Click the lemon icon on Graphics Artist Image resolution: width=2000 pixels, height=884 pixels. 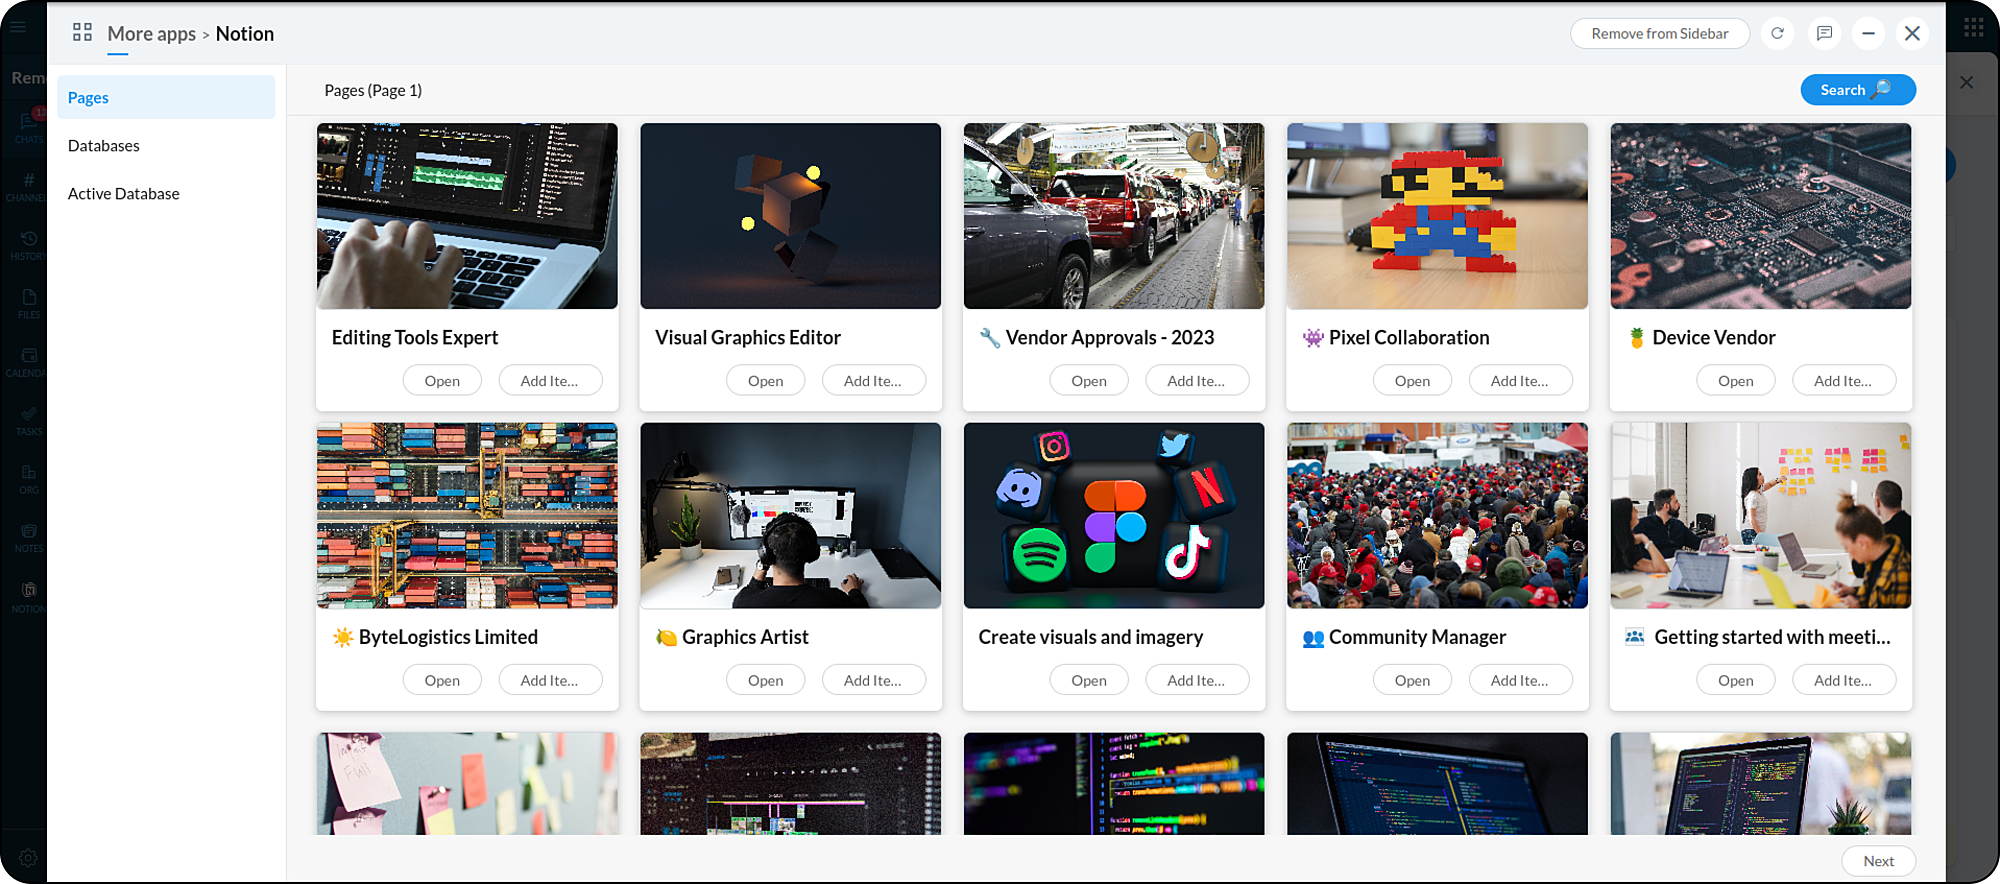666,637
